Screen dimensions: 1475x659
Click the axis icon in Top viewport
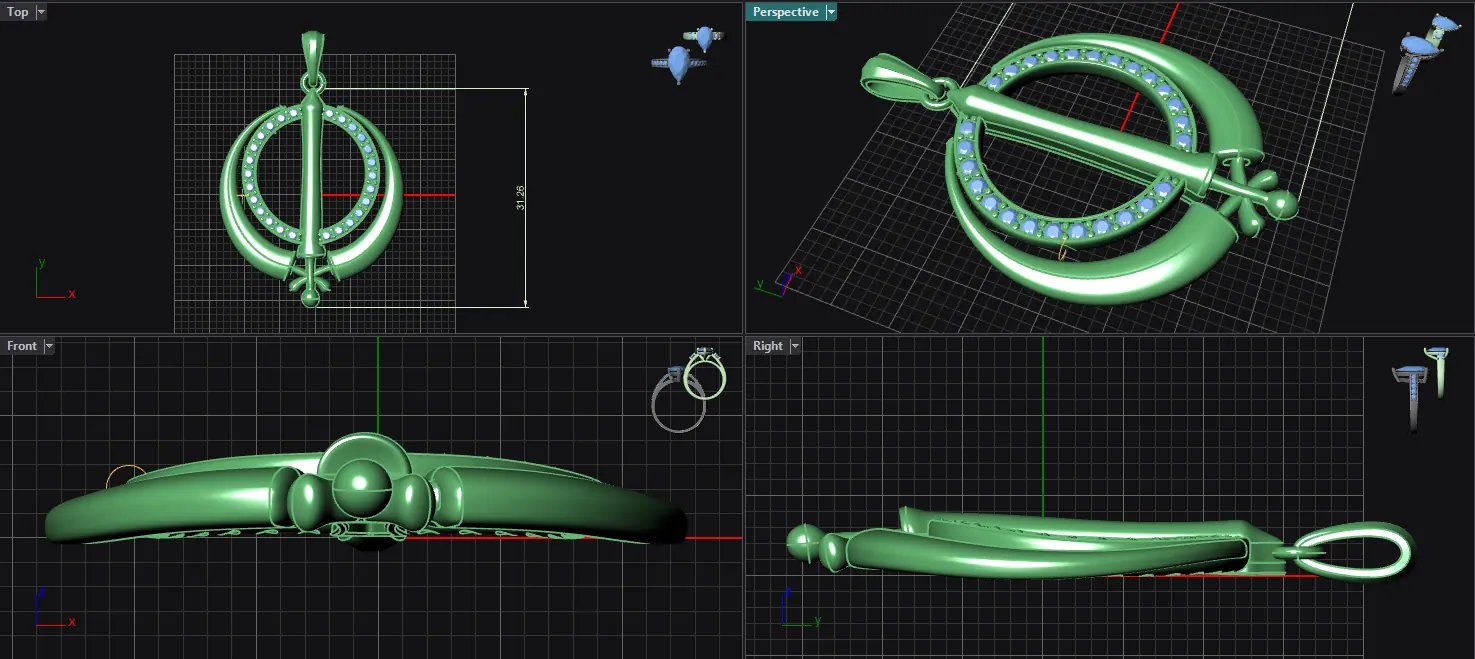click(55, 280)
